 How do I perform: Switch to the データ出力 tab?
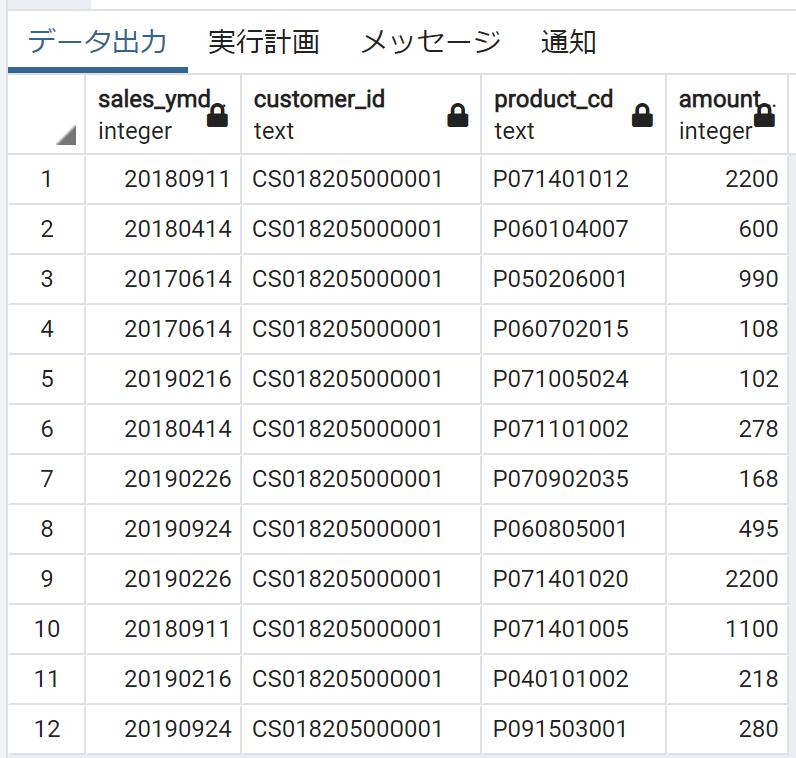tap(97, 42)
